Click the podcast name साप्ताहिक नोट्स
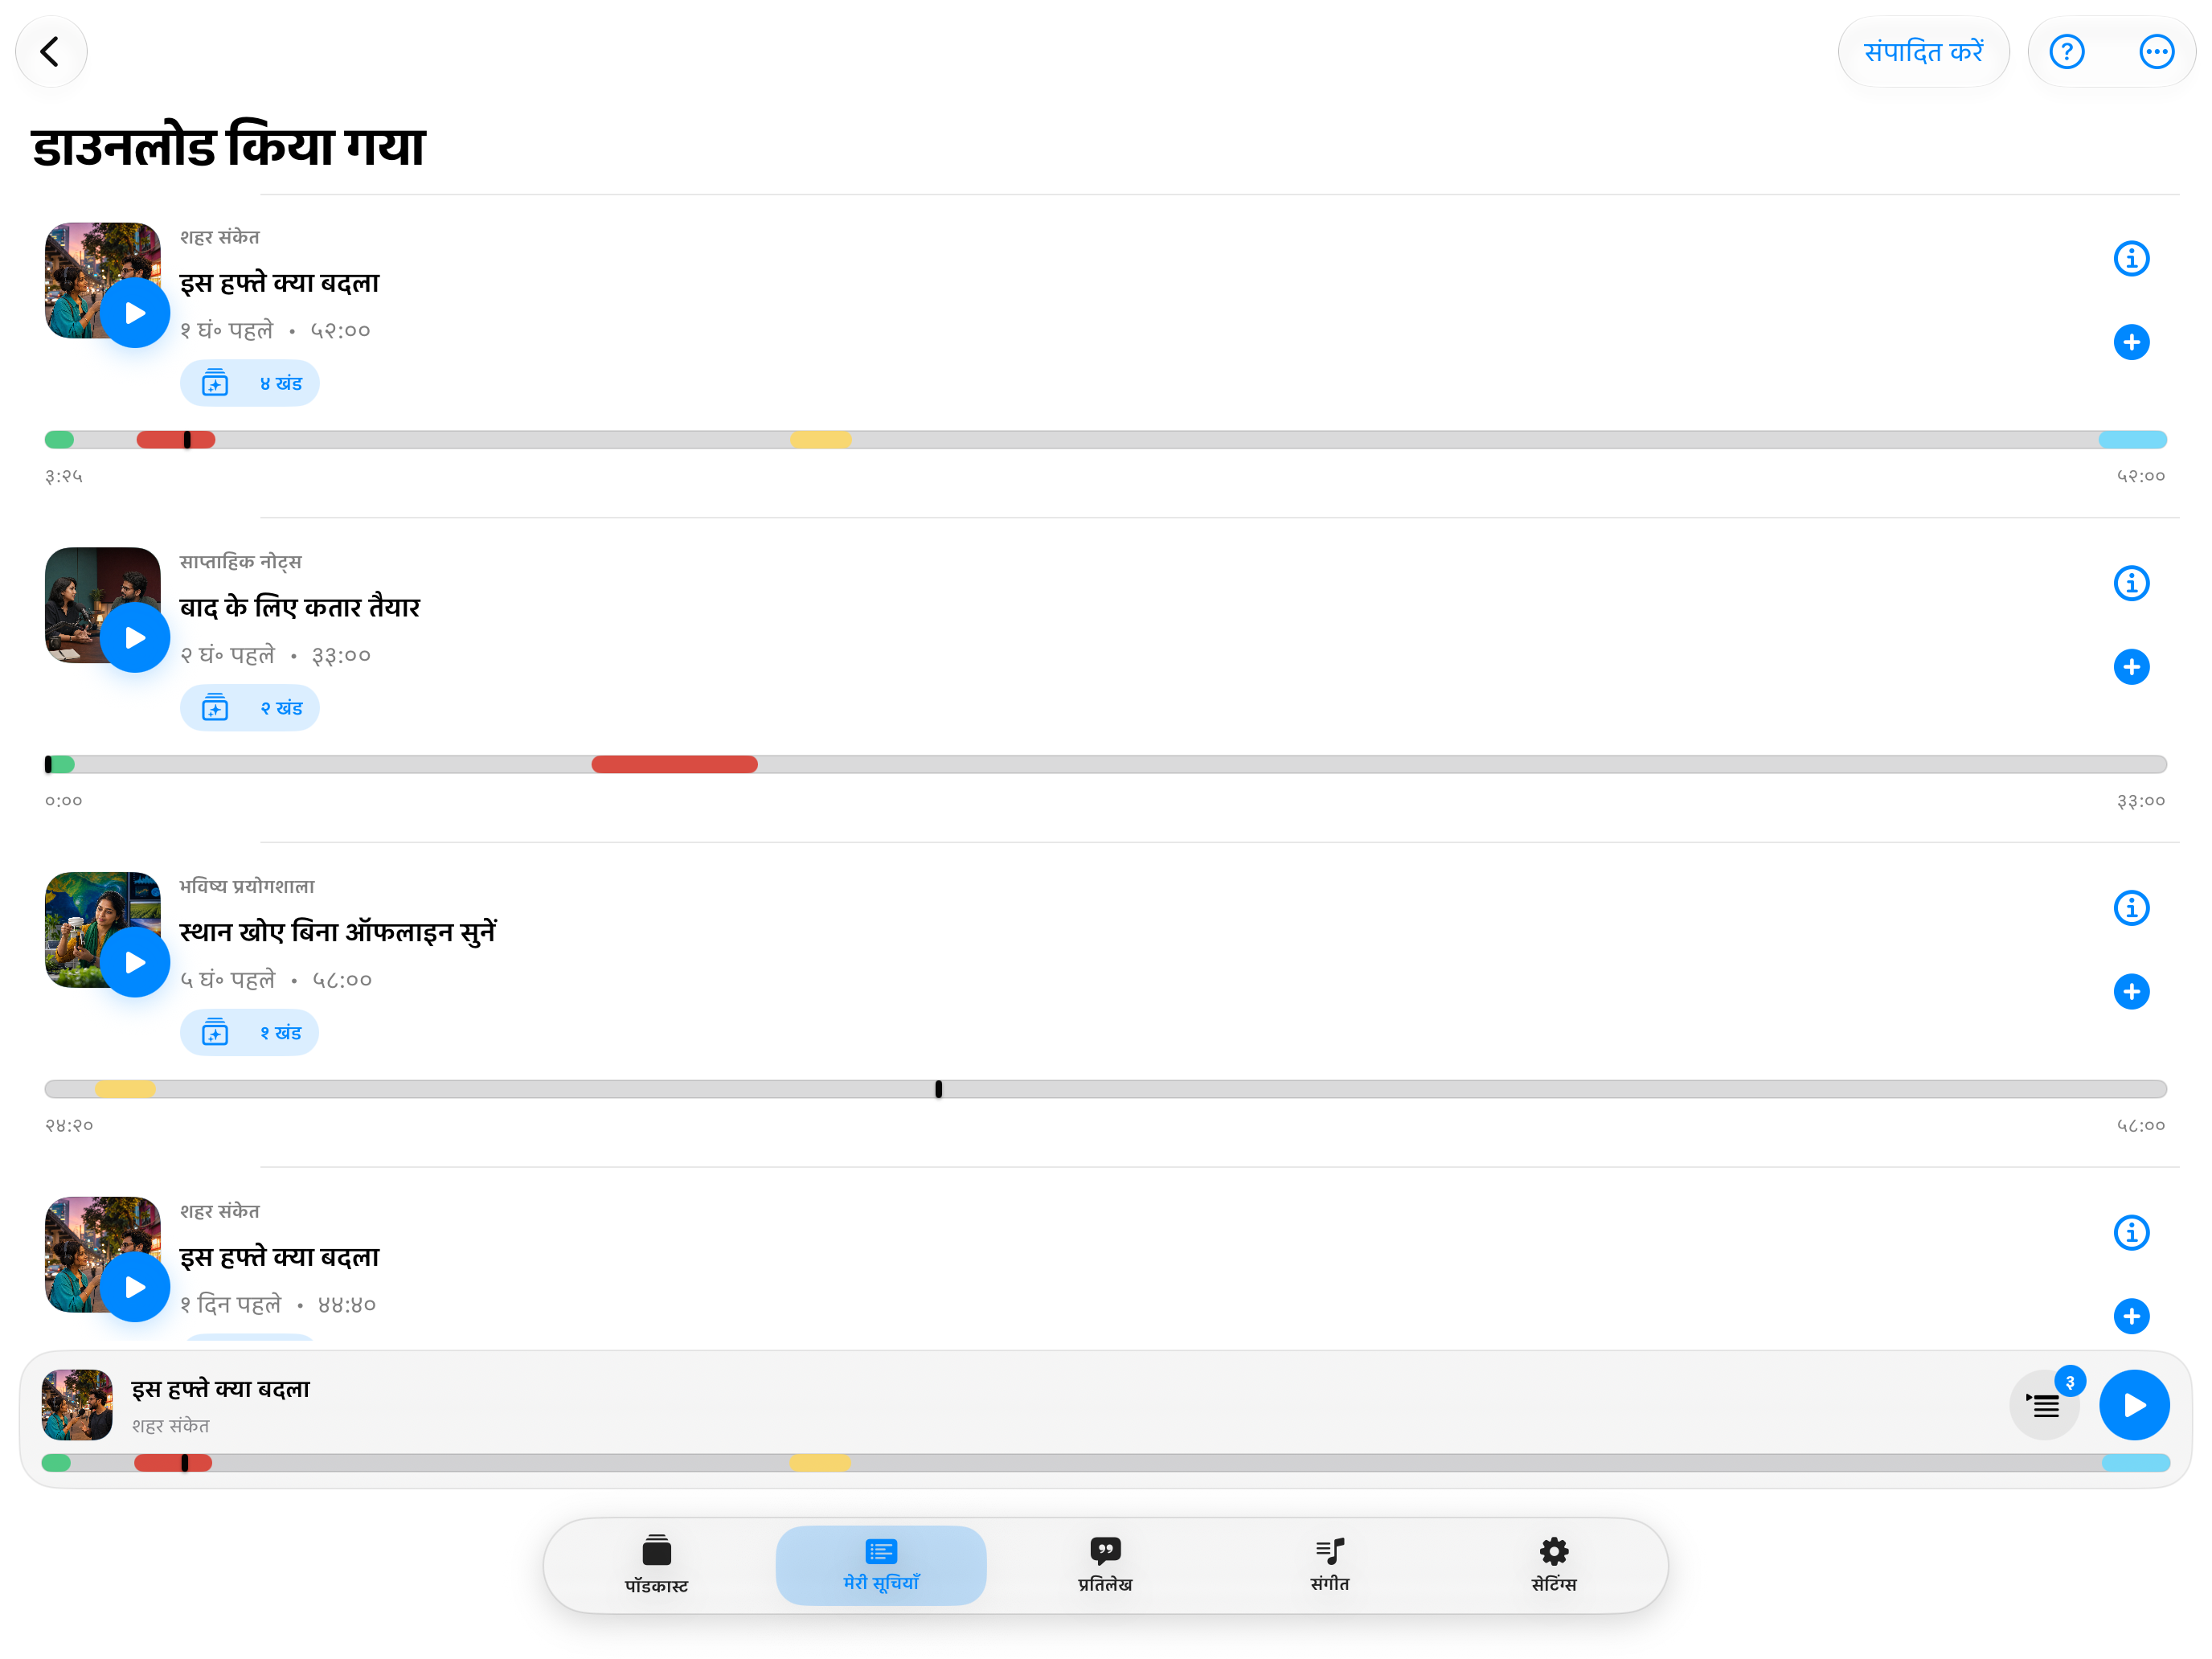 (241, 562)
